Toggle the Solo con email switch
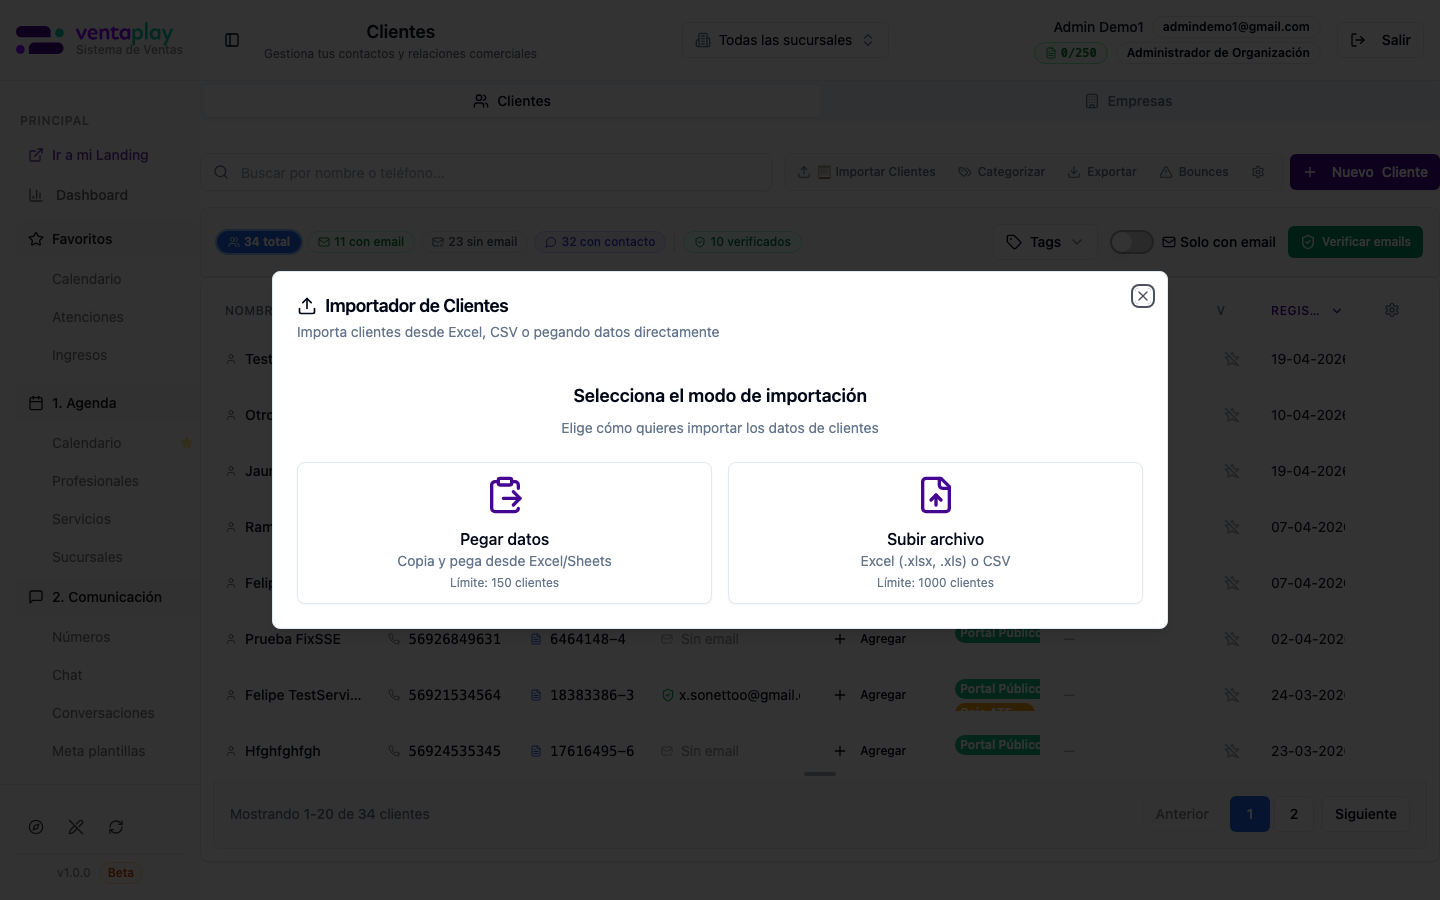 point(1132,242)
